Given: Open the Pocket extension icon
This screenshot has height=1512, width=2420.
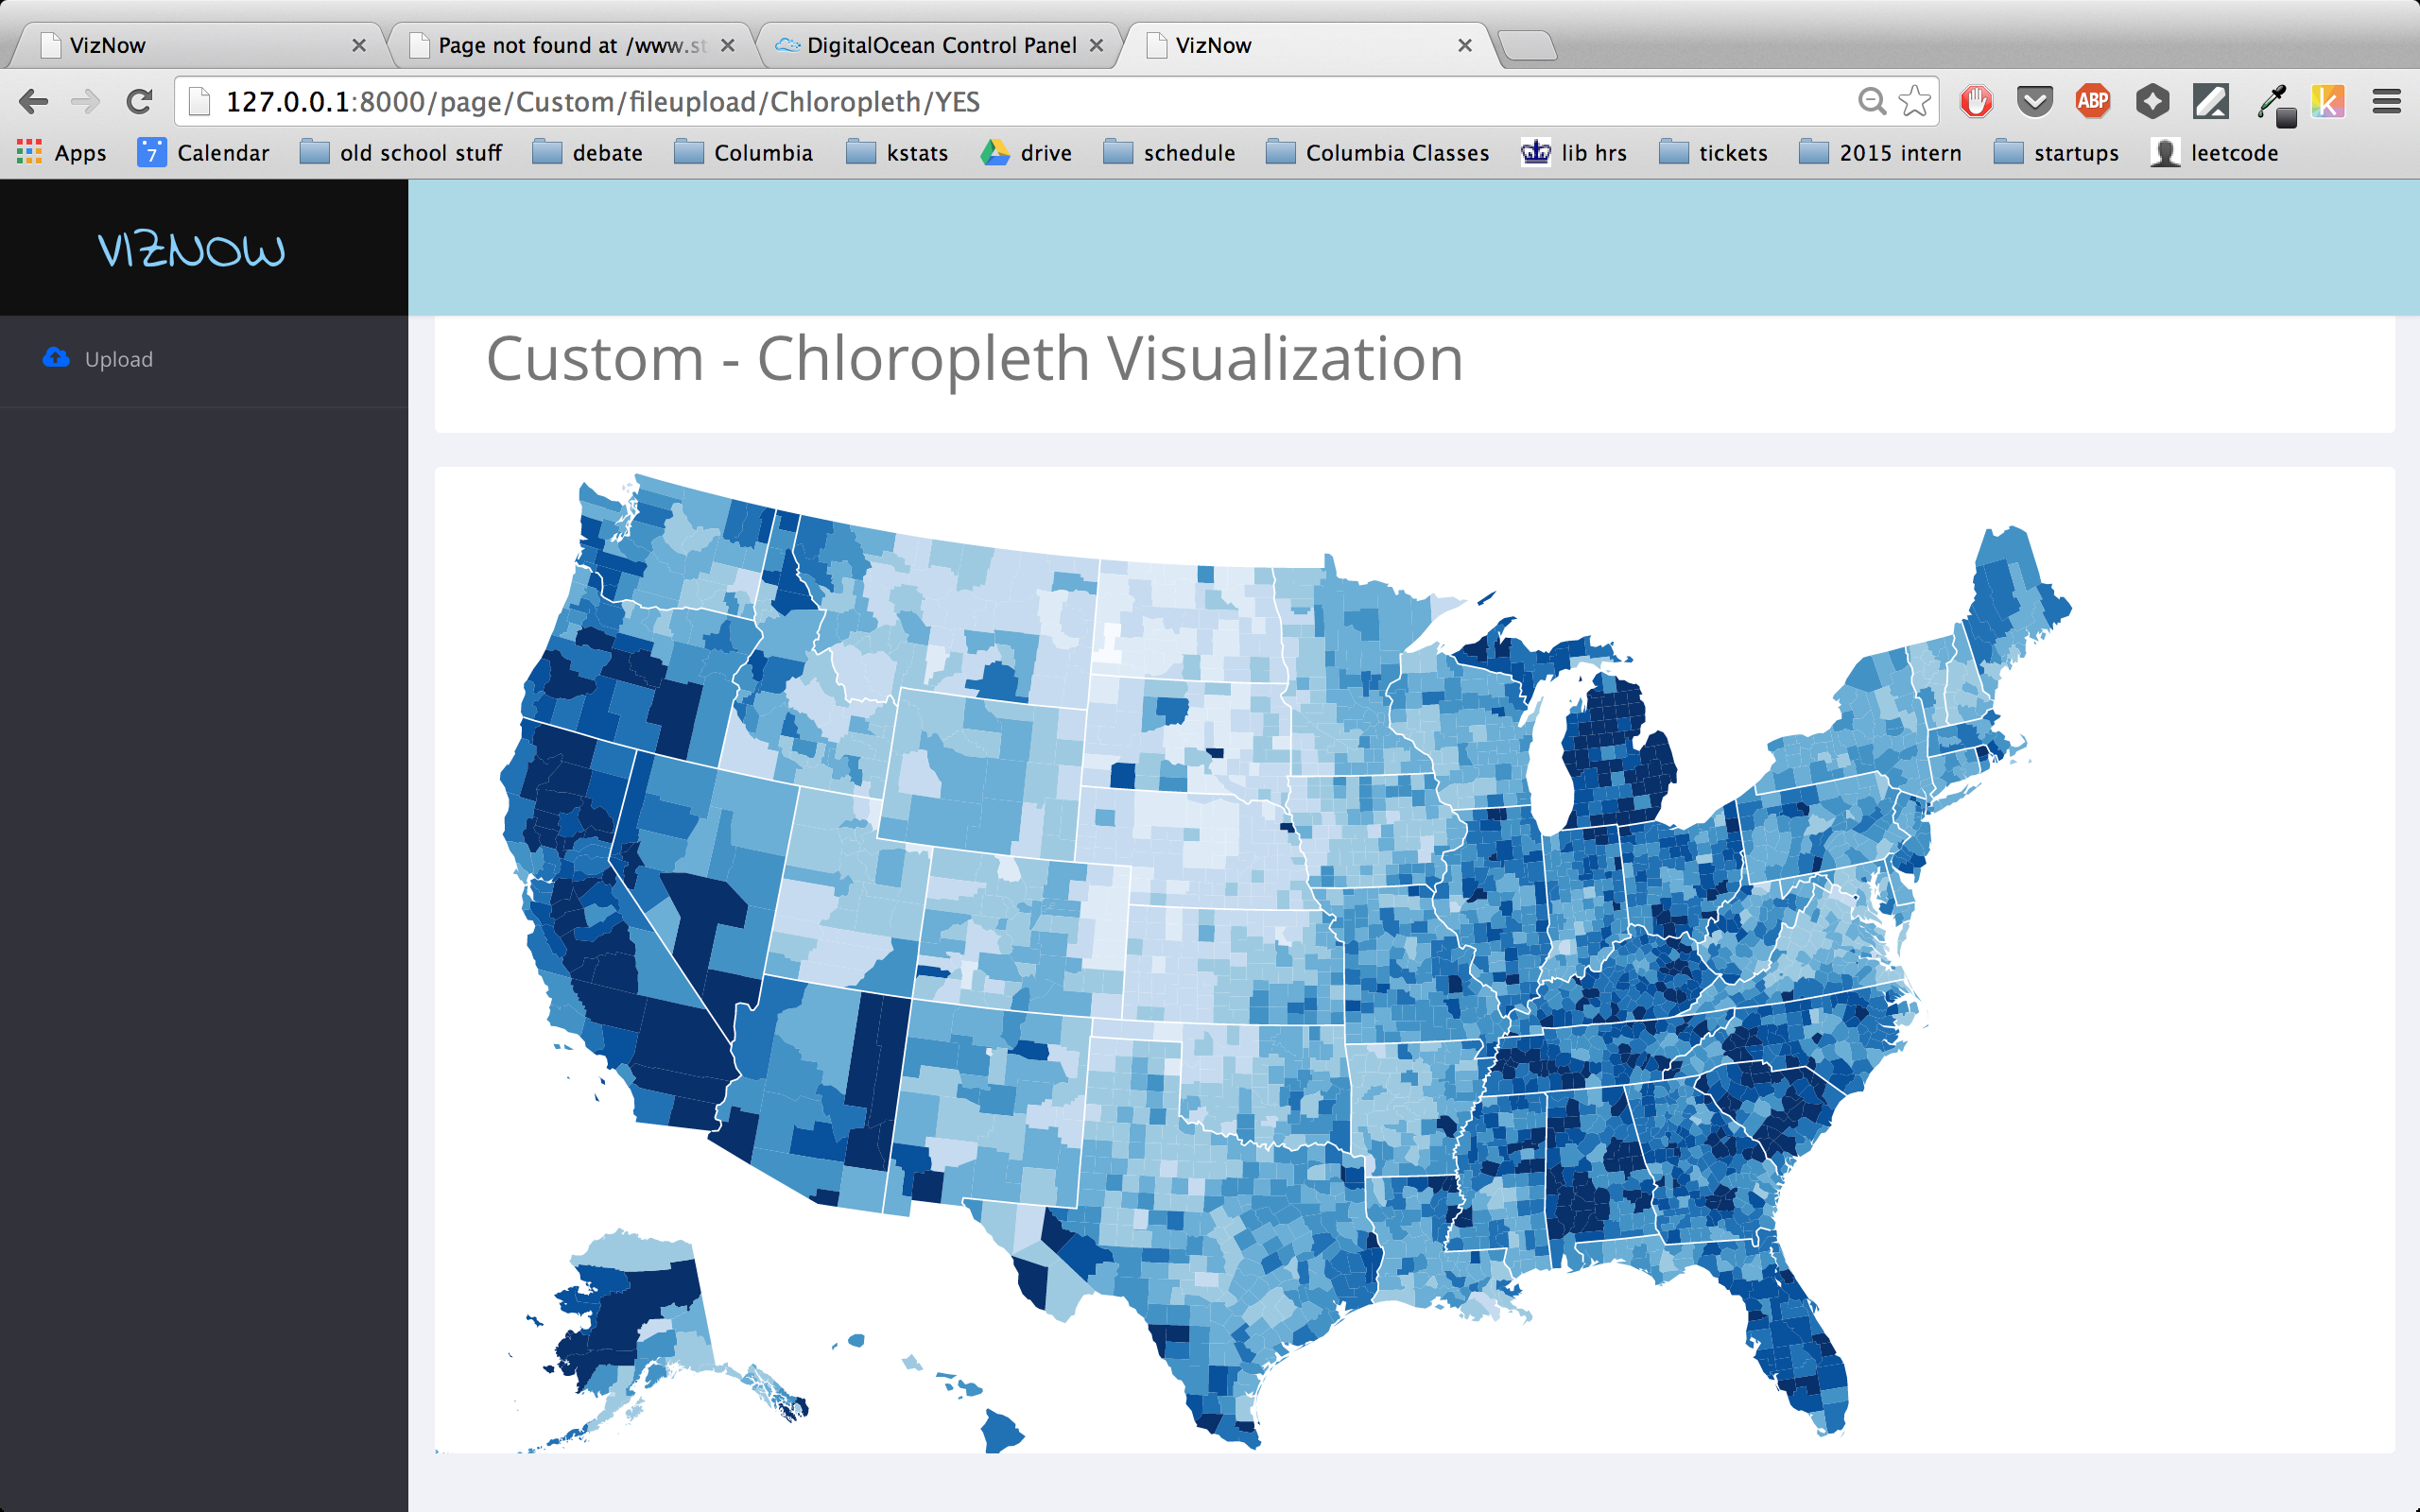Looking at the screenshot, I should coord(2034,101).
